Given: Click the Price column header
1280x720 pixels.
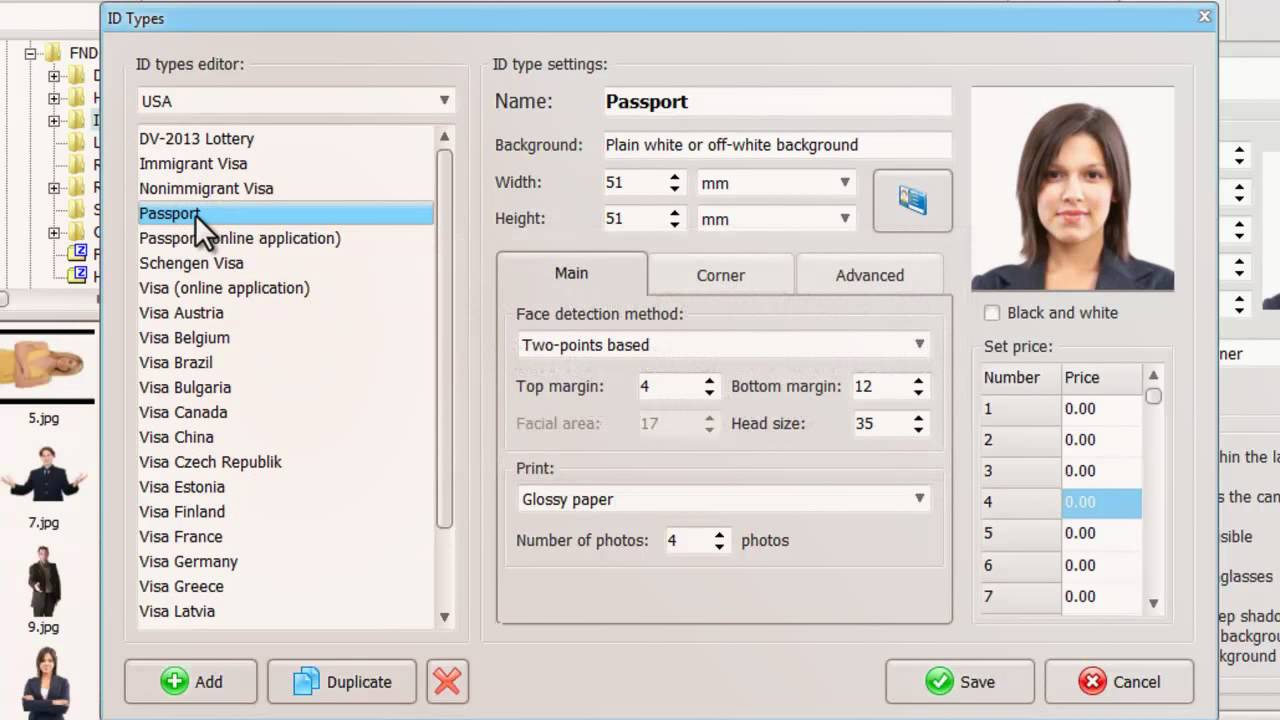Looking at the screenshot, I should 1101,378.
